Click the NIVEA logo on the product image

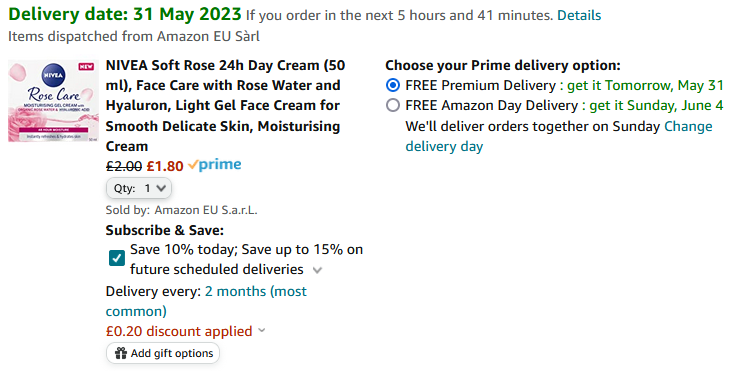pos(53,75)
